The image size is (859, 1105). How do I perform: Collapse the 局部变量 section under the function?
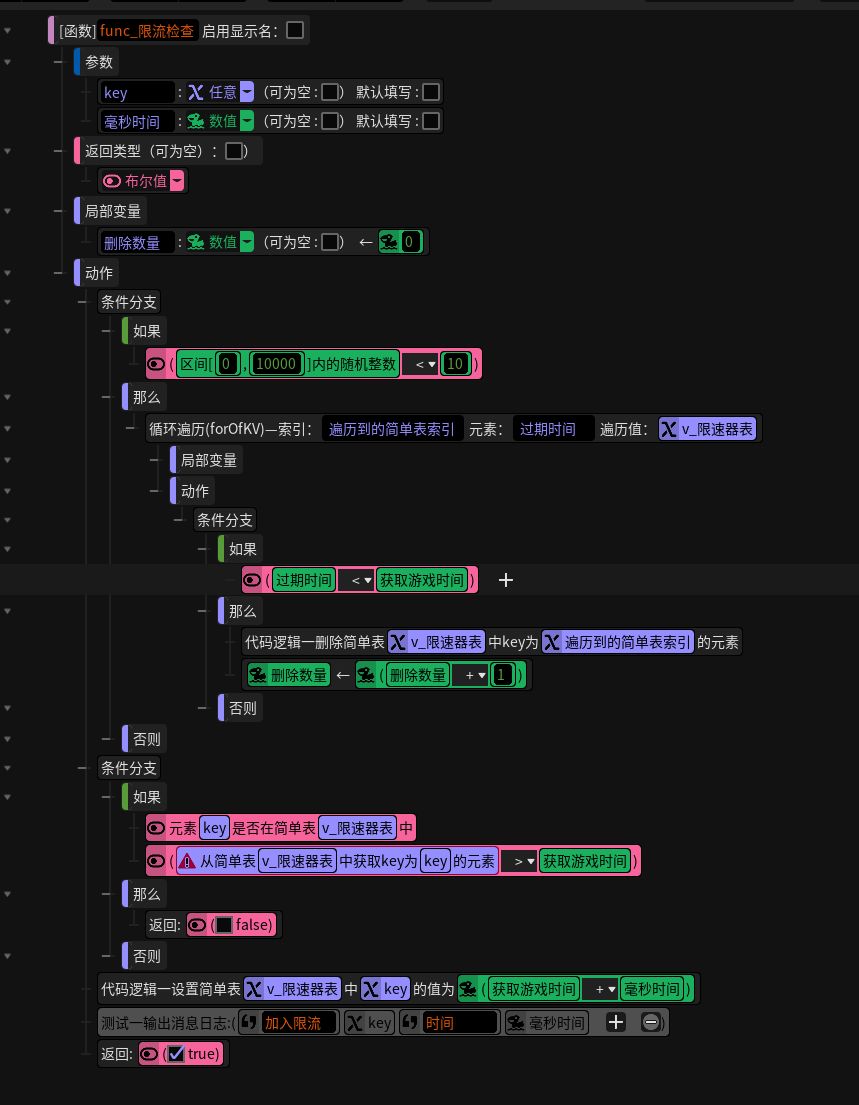pyautogui.click(x=58, y=211)
